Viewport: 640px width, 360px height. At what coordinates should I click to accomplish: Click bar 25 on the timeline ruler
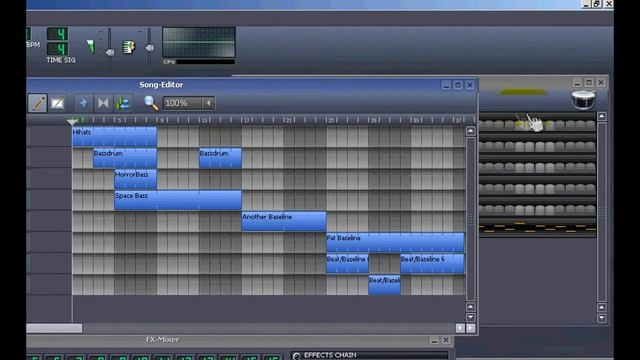(331, 120)
